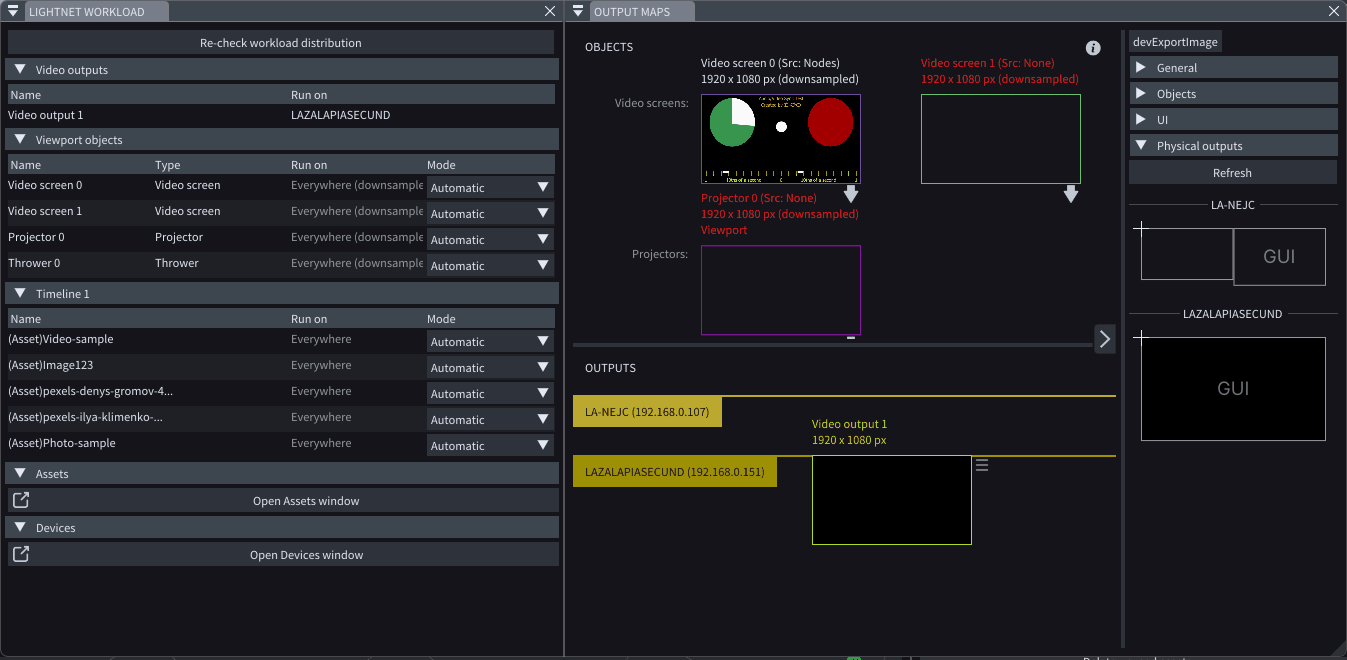Select (Asset)Video-sample timeline row
1347x660 pixels.
point(61,339)
